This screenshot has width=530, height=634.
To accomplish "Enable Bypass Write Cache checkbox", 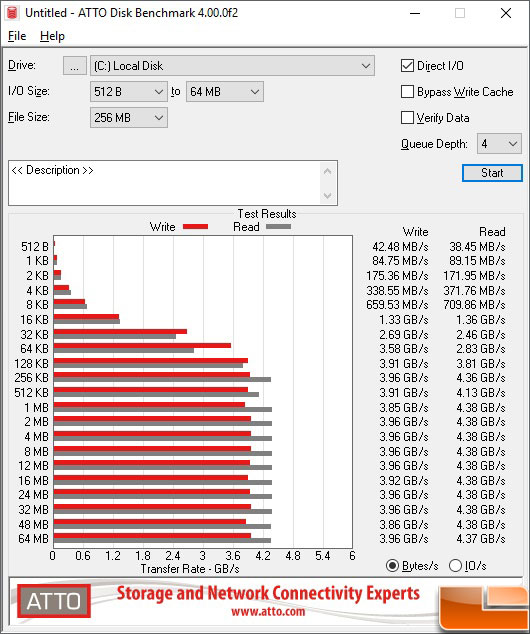I will click(x=407, y=92).
